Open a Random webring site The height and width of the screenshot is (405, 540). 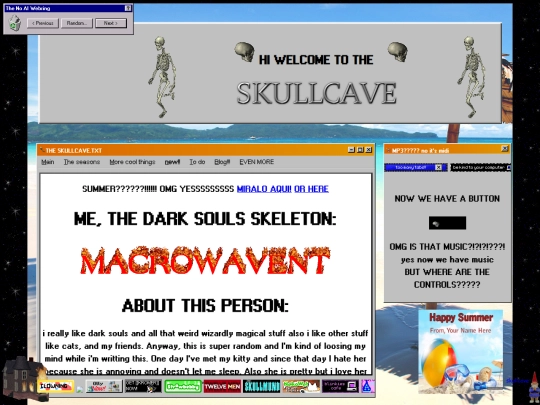(76, 23)
